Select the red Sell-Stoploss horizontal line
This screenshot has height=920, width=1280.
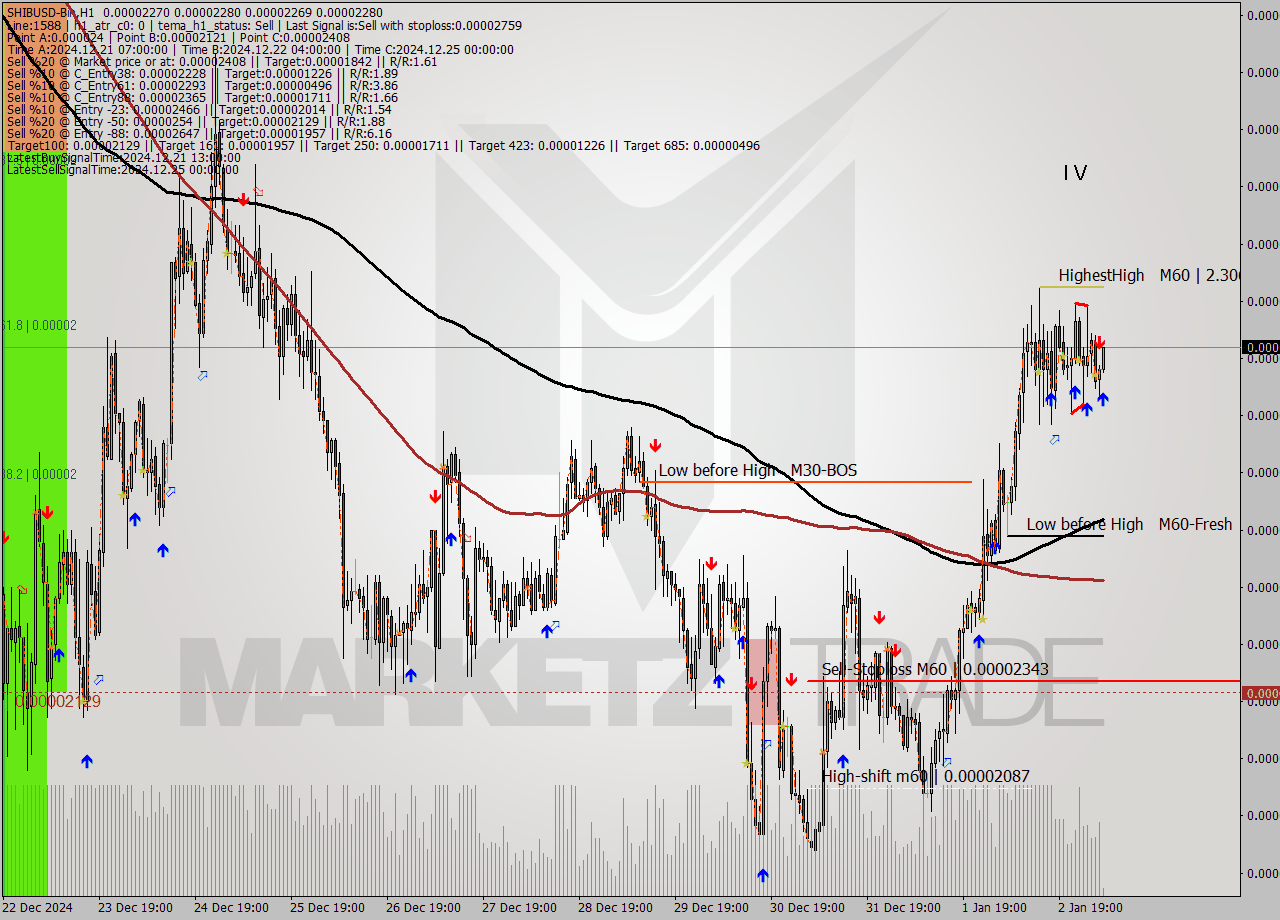pos(1024,681)
